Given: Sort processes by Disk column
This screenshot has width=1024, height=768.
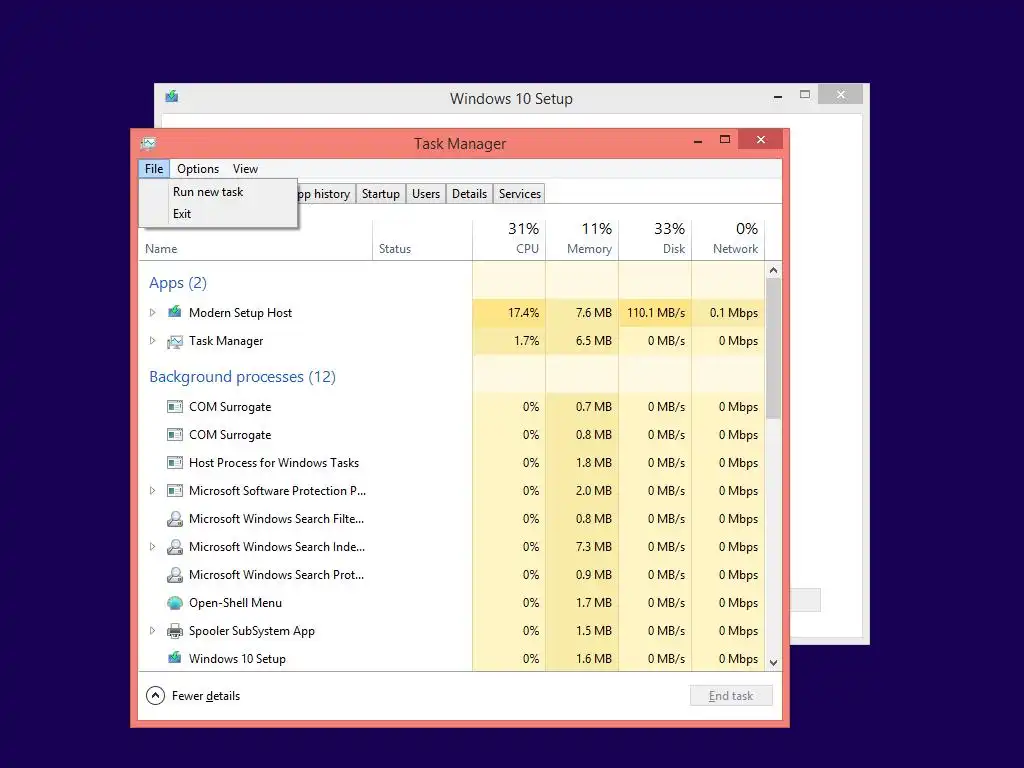Looking at the screenshot, I should 655,240.
